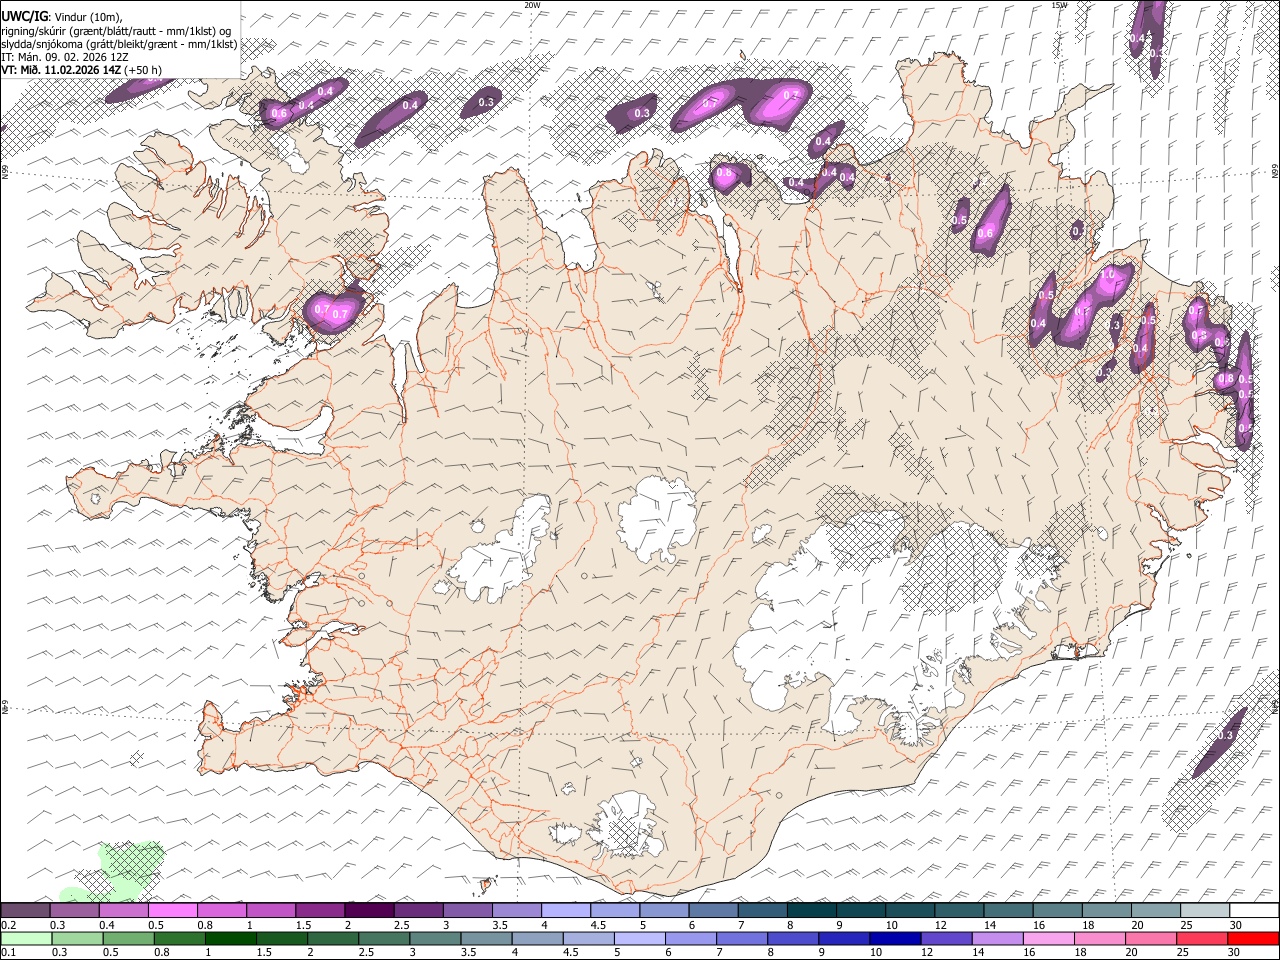Click the line 'rigning/skúrir (grænt/blátt/rautt - mm/1klst) og'
Viewport: 1280px width, 960px height.
tap(116, 31)
